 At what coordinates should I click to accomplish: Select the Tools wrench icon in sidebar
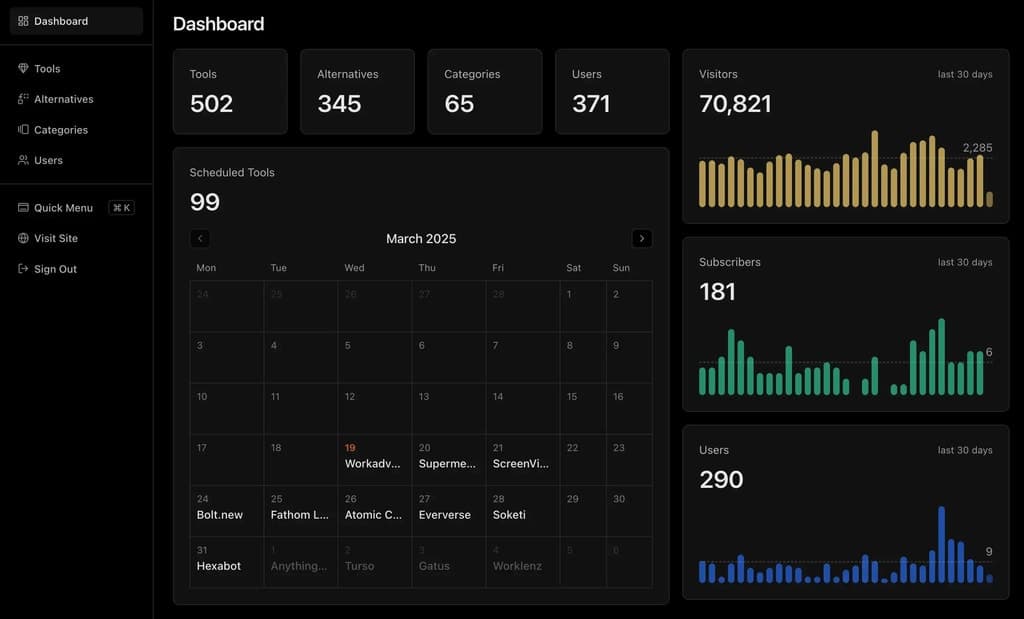(x=22, y=68)
